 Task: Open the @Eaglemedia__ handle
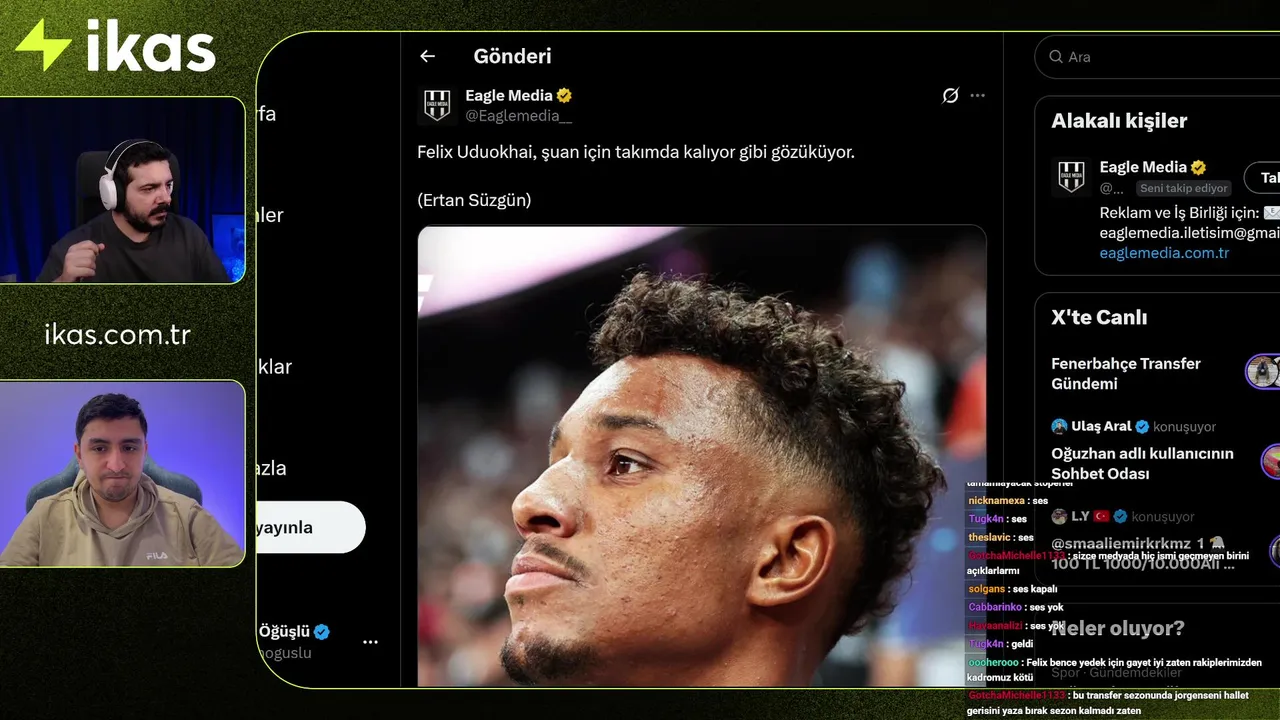(518, 117)
